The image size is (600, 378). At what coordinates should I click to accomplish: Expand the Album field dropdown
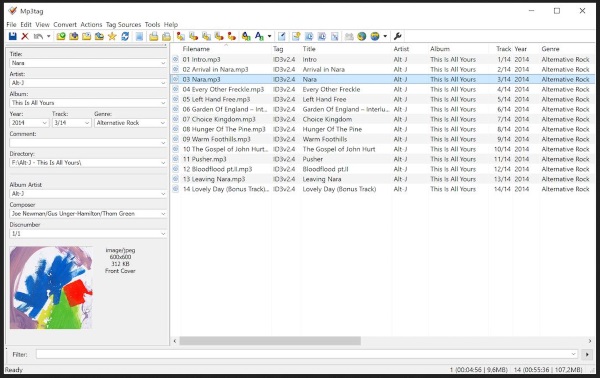click(x=163, y=103)
